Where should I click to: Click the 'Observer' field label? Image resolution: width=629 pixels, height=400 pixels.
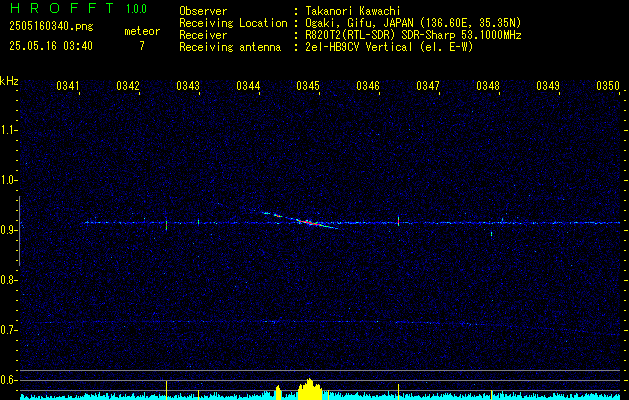[x=203, y=11]
